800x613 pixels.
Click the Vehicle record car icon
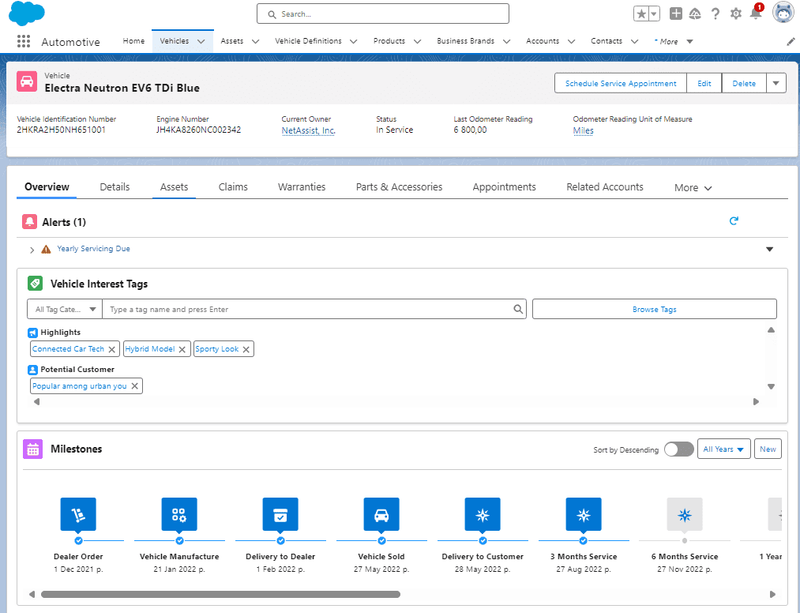(x=27, y=82)
